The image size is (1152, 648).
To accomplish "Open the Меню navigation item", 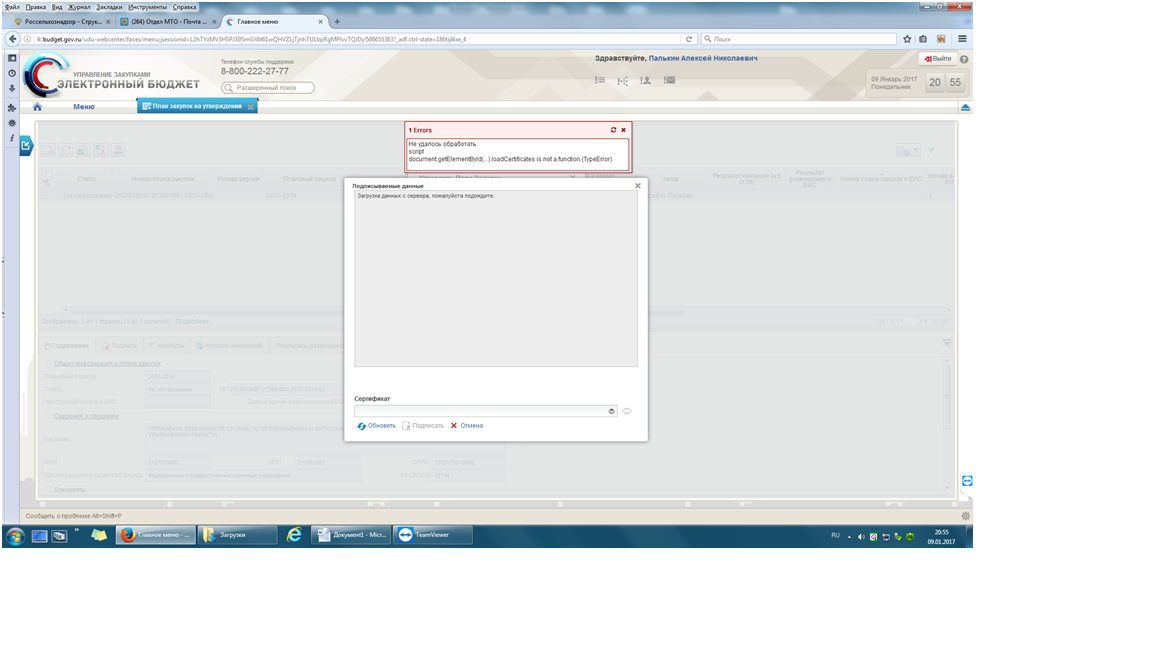I will tap(84, 107).
